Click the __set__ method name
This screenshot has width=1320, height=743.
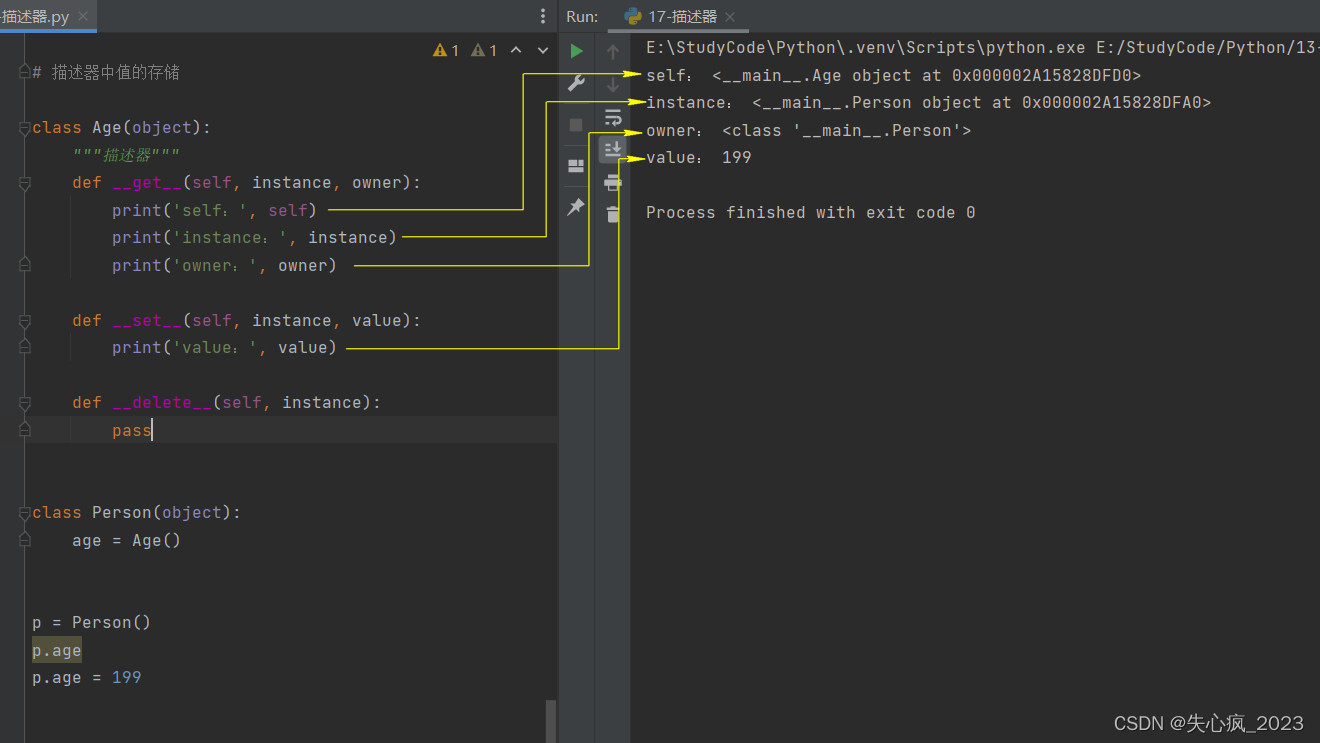[146, 320]
